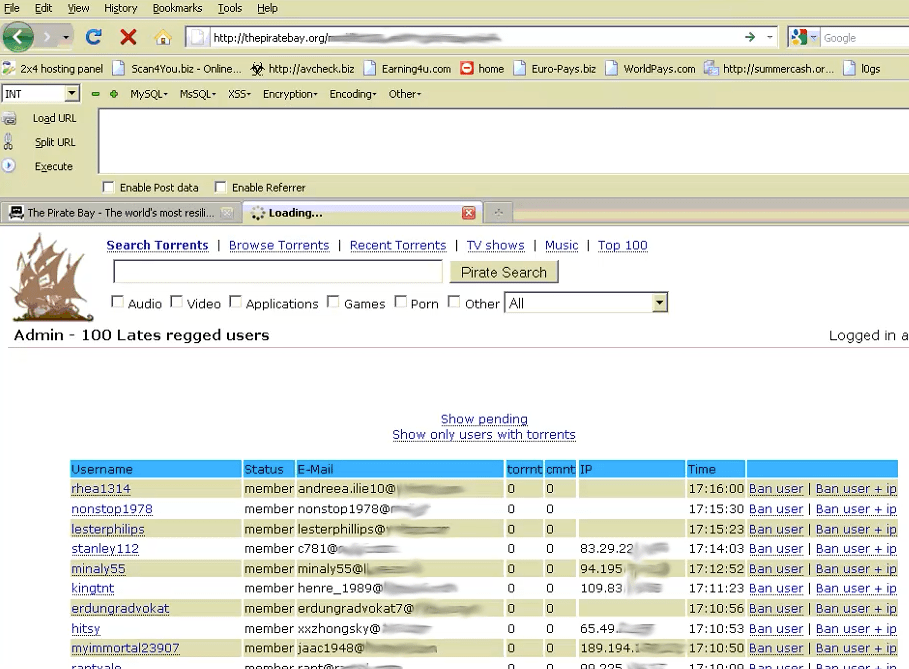Click inside the torrent search input field
This screenshot has height=669, width=909.
tap(278, 271)
